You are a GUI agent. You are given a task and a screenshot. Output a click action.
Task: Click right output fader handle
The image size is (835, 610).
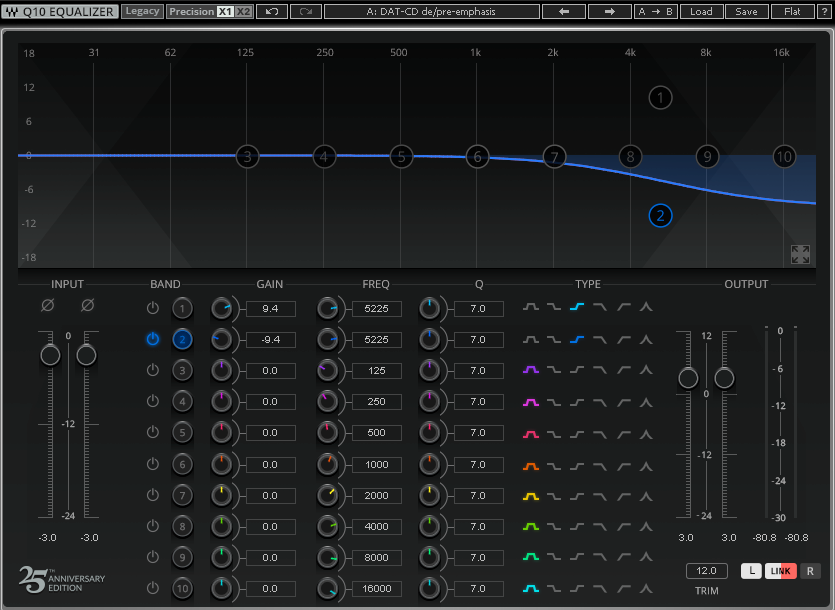(x=724, y=378)
